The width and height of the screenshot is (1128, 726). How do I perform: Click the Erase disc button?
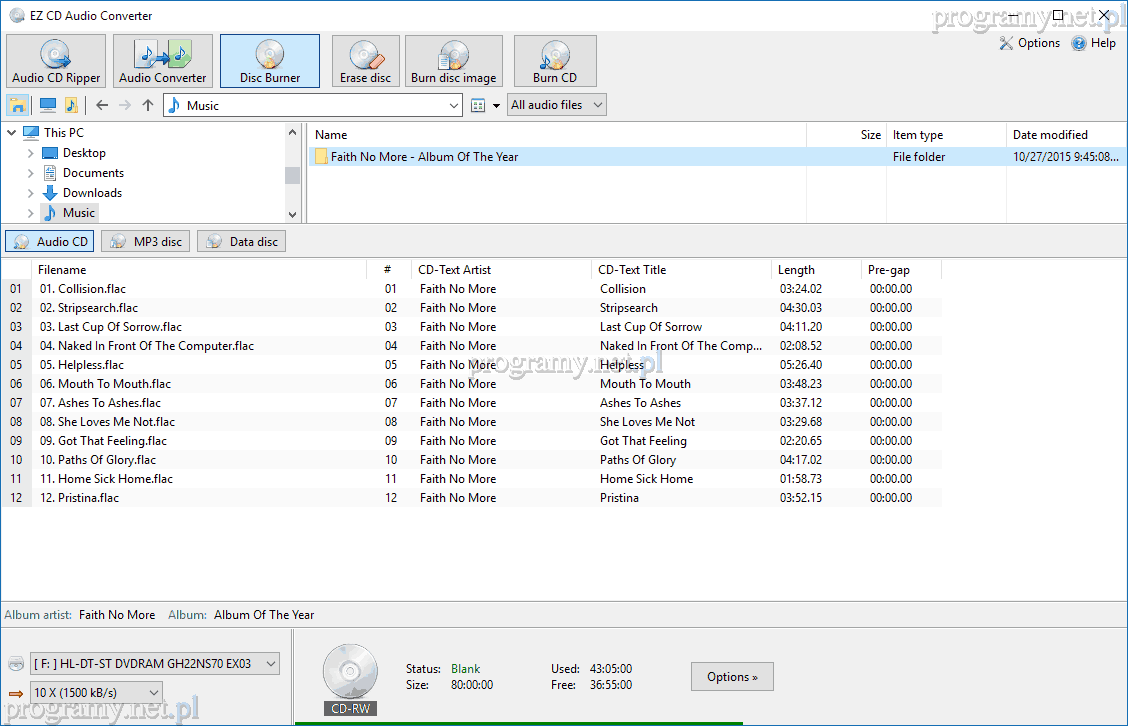pyautogui.click(x=365, y=61)
